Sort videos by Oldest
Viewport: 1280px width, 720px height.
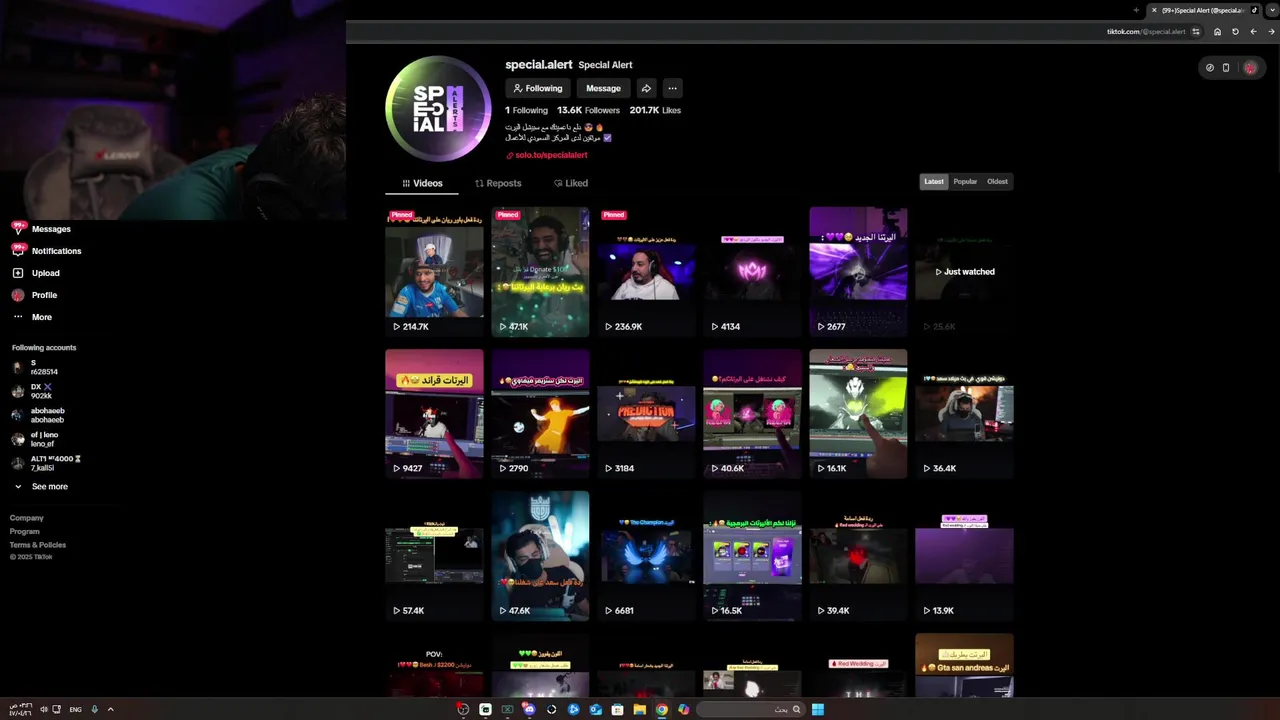pos(997,181)
